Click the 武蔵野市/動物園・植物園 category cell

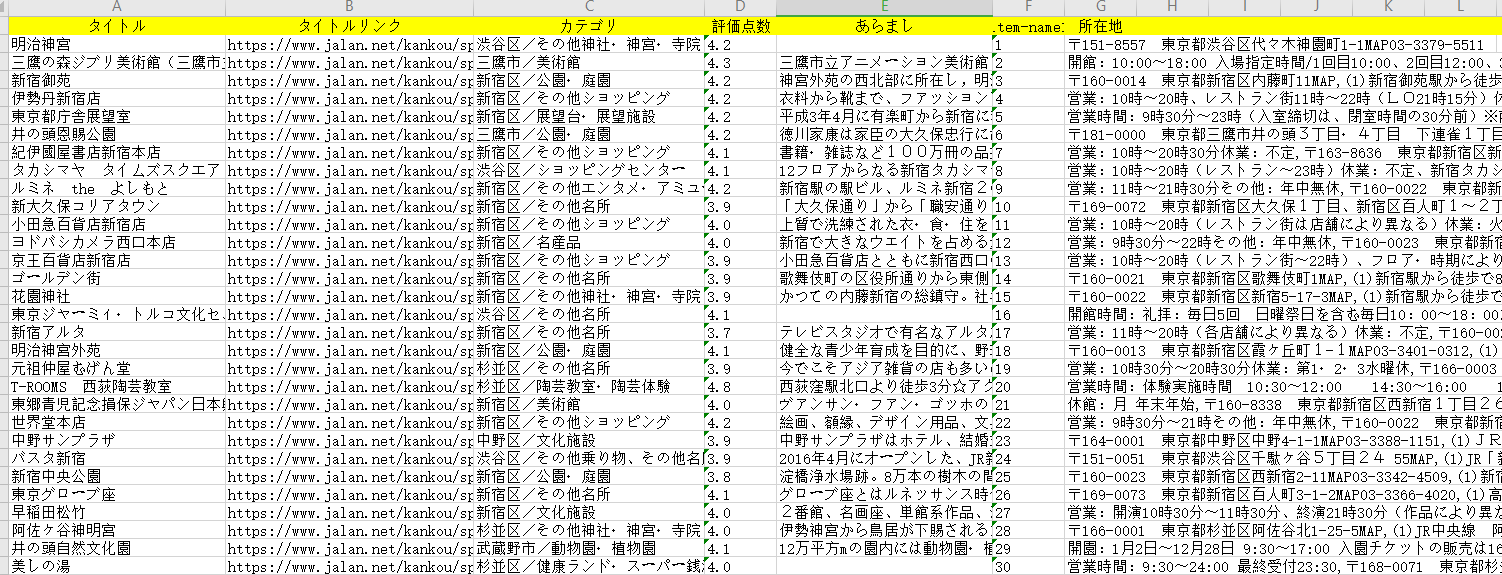click(588, 549)
